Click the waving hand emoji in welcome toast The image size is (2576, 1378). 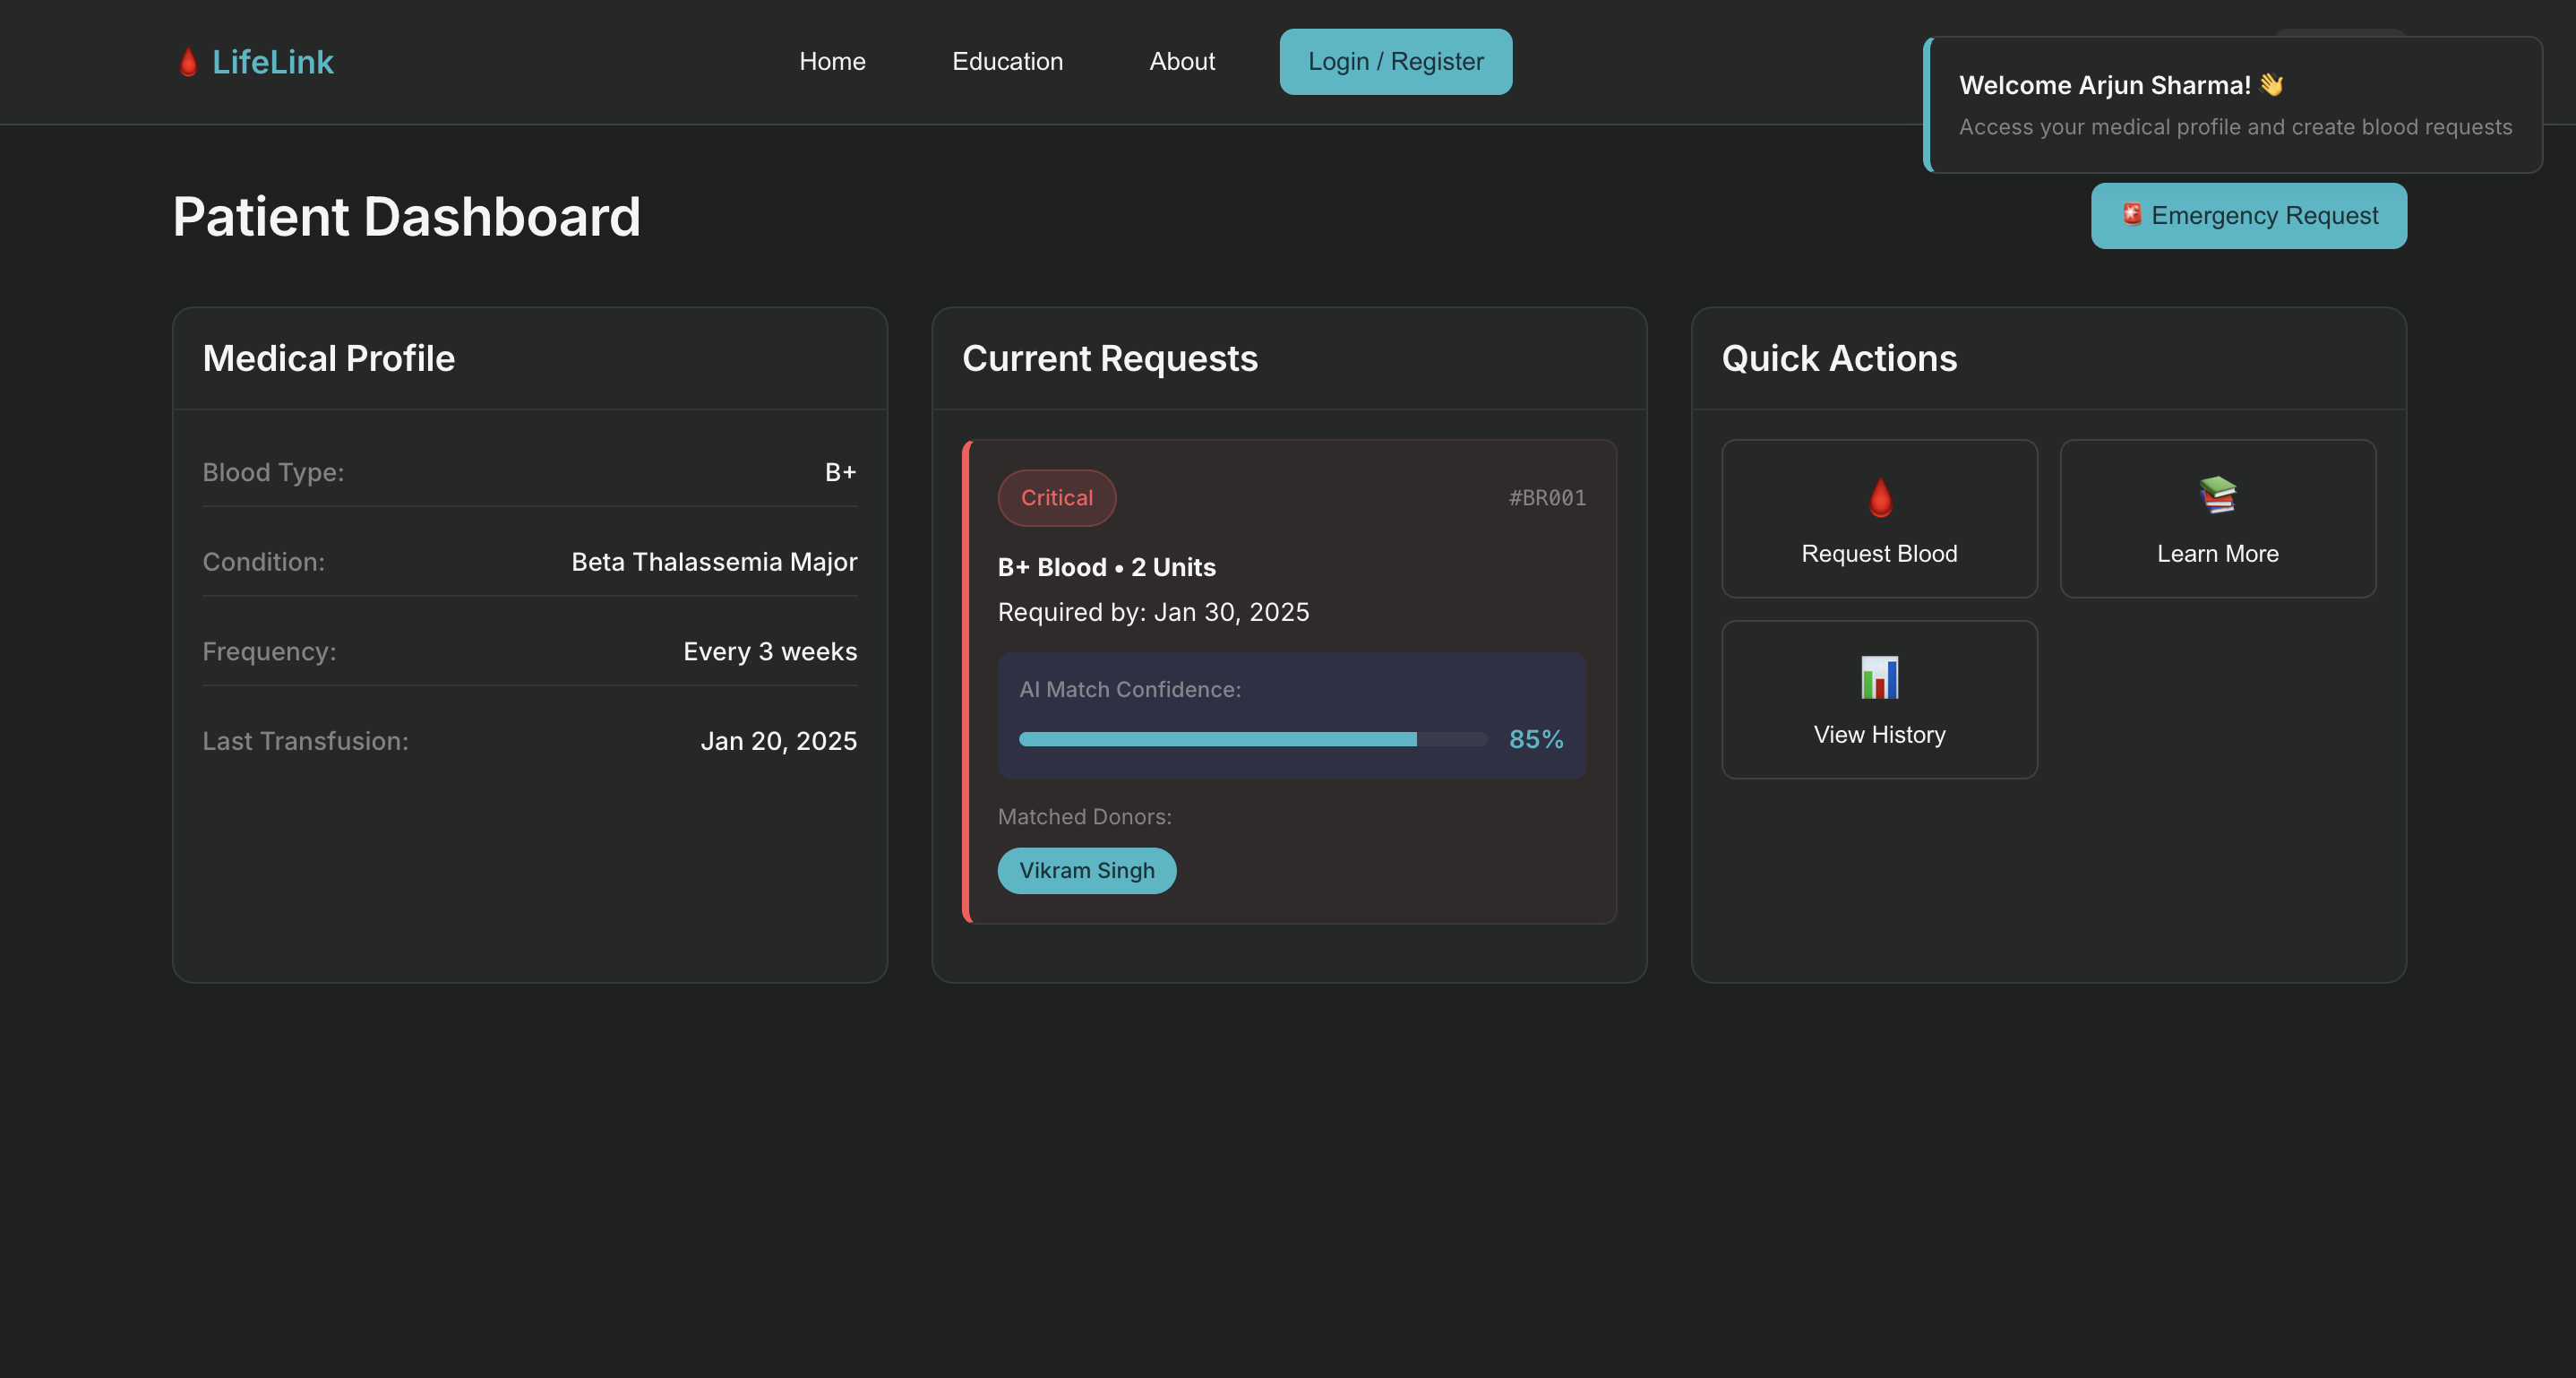pos(2271,85)
